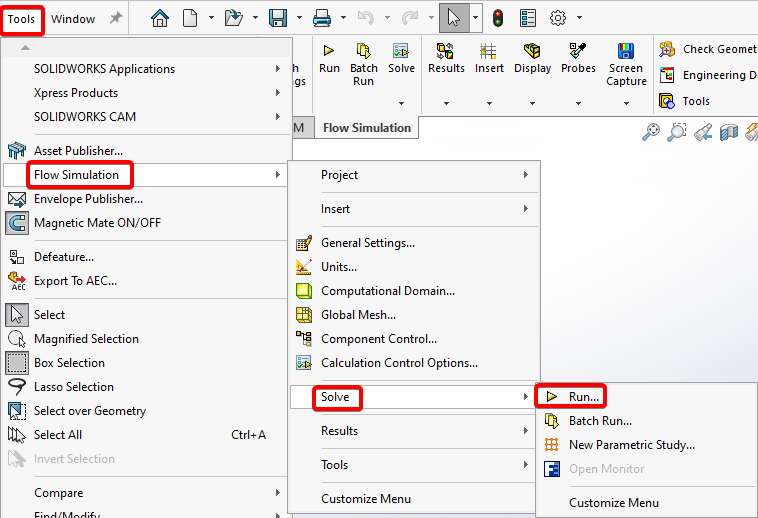Click the File Properties list icon
758x518 pixels.
(527, 18)
